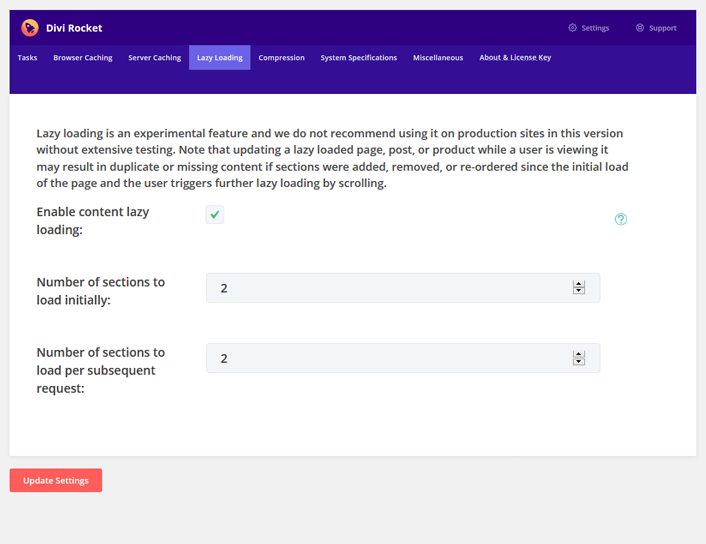Decrease sections loaded per subsequent request
The image size is (706, 544).
click(x=579, y=361)
